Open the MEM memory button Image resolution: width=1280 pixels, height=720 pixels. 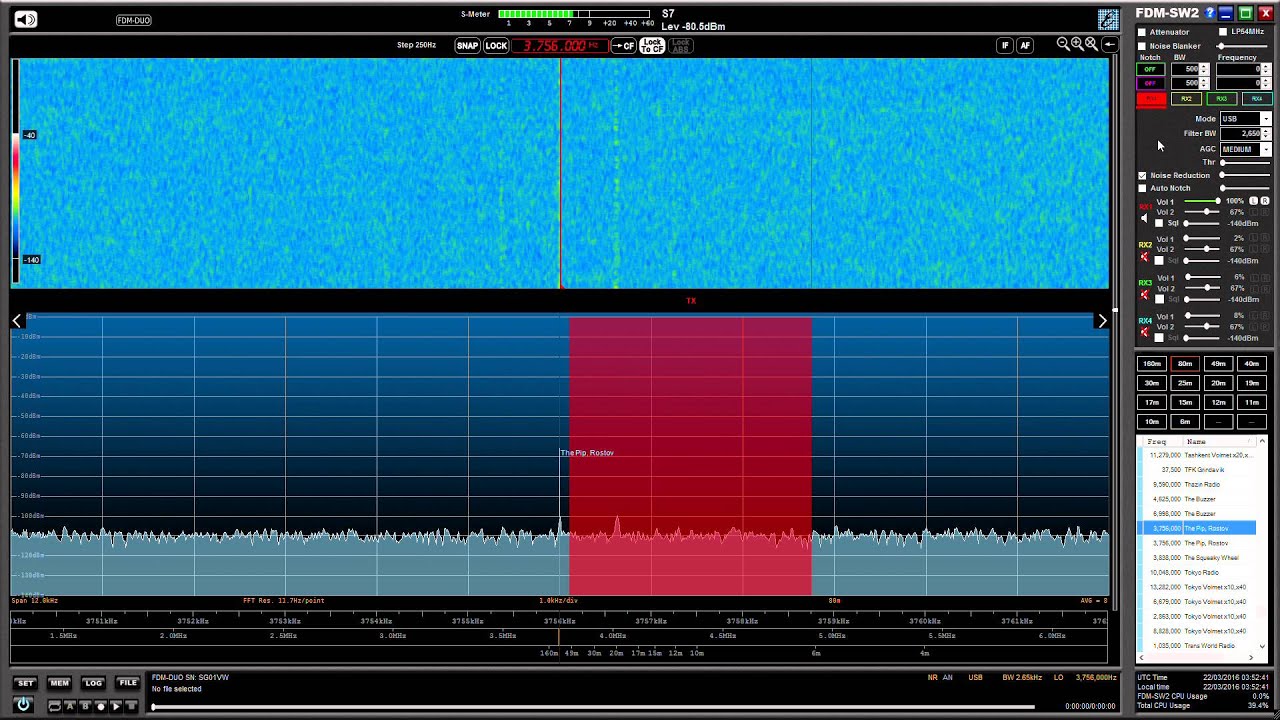(59, 683)
